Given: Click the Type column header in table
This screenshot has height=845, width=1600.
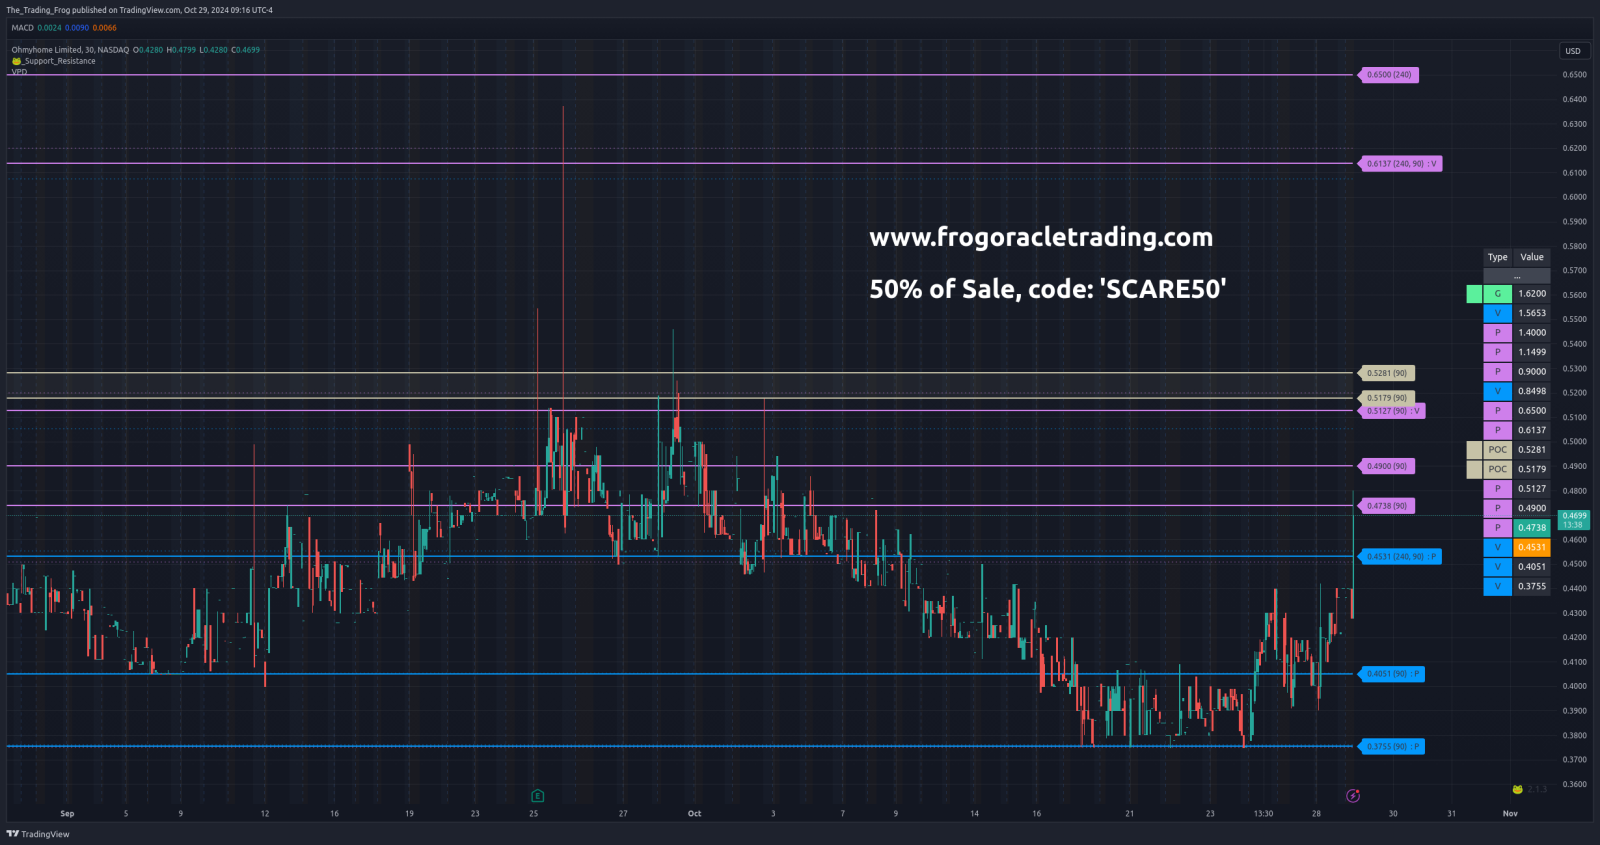Looking at the screenshot, I should (1497, 257).
